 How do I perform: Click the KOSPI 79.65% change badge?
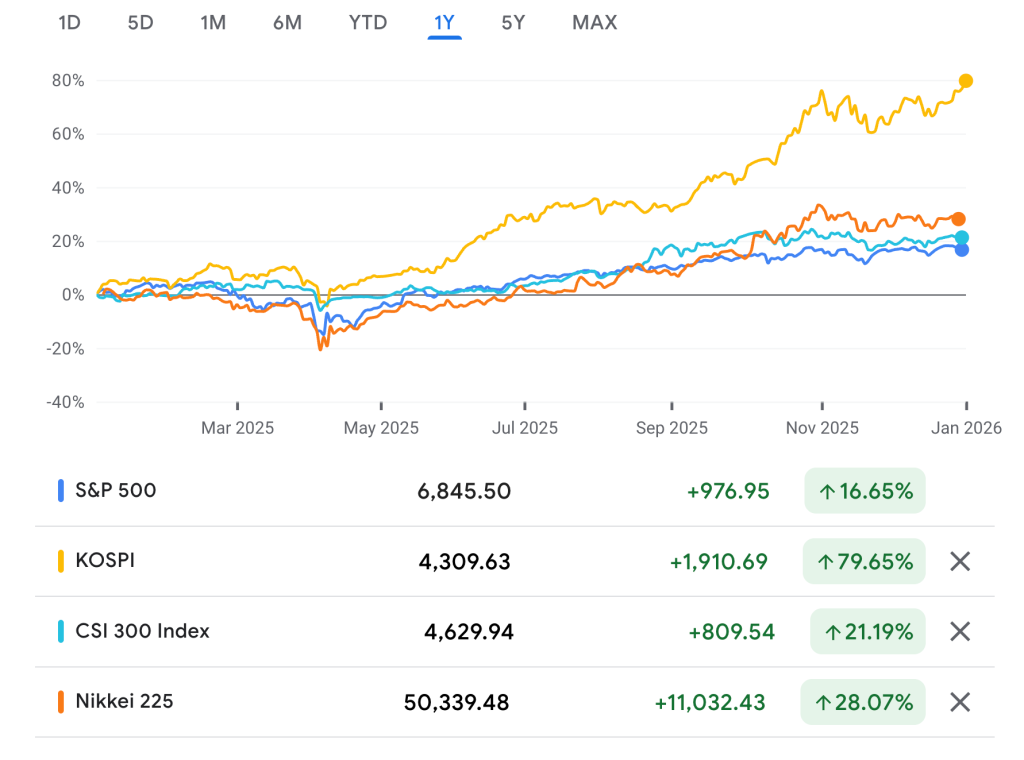(x=865, y=561)
